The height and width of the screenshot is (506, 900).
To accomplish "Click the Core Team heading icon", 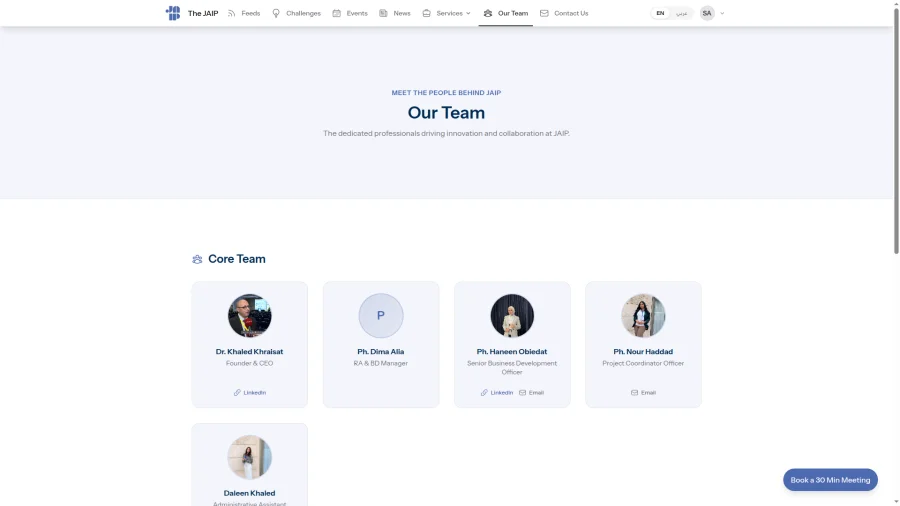I will click(x=197, y=259).
